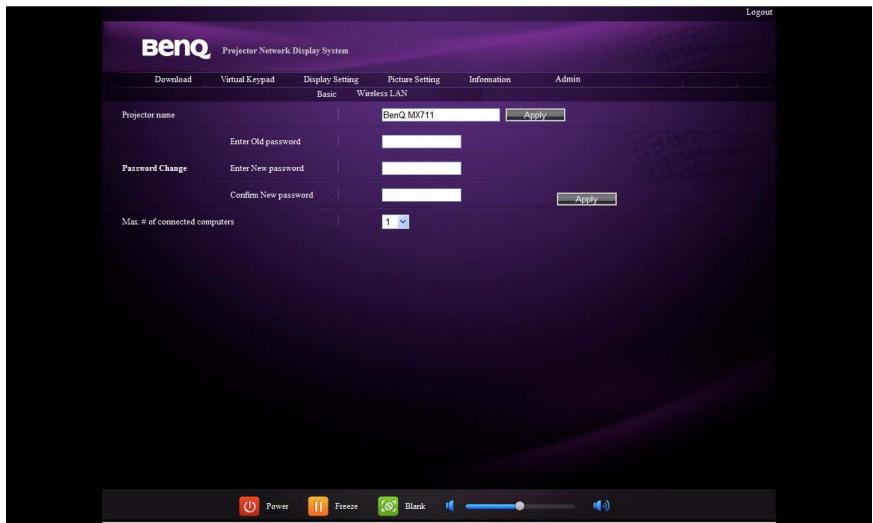873x523 pixels.
Task: Click the Blank label text
Action: [415, 506]
